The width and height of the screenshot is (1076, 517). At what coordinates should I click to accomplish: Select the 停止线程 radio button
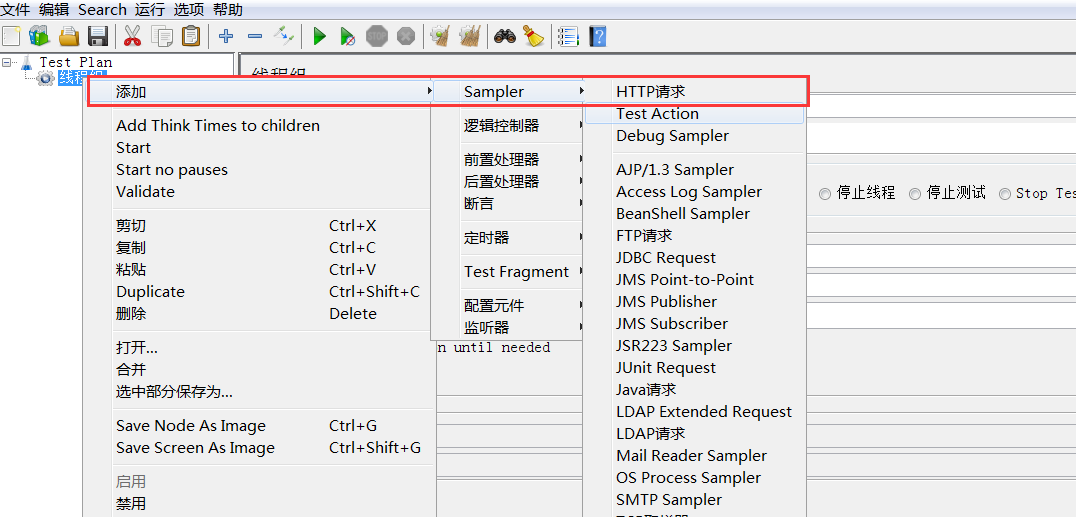pos(825,194)
